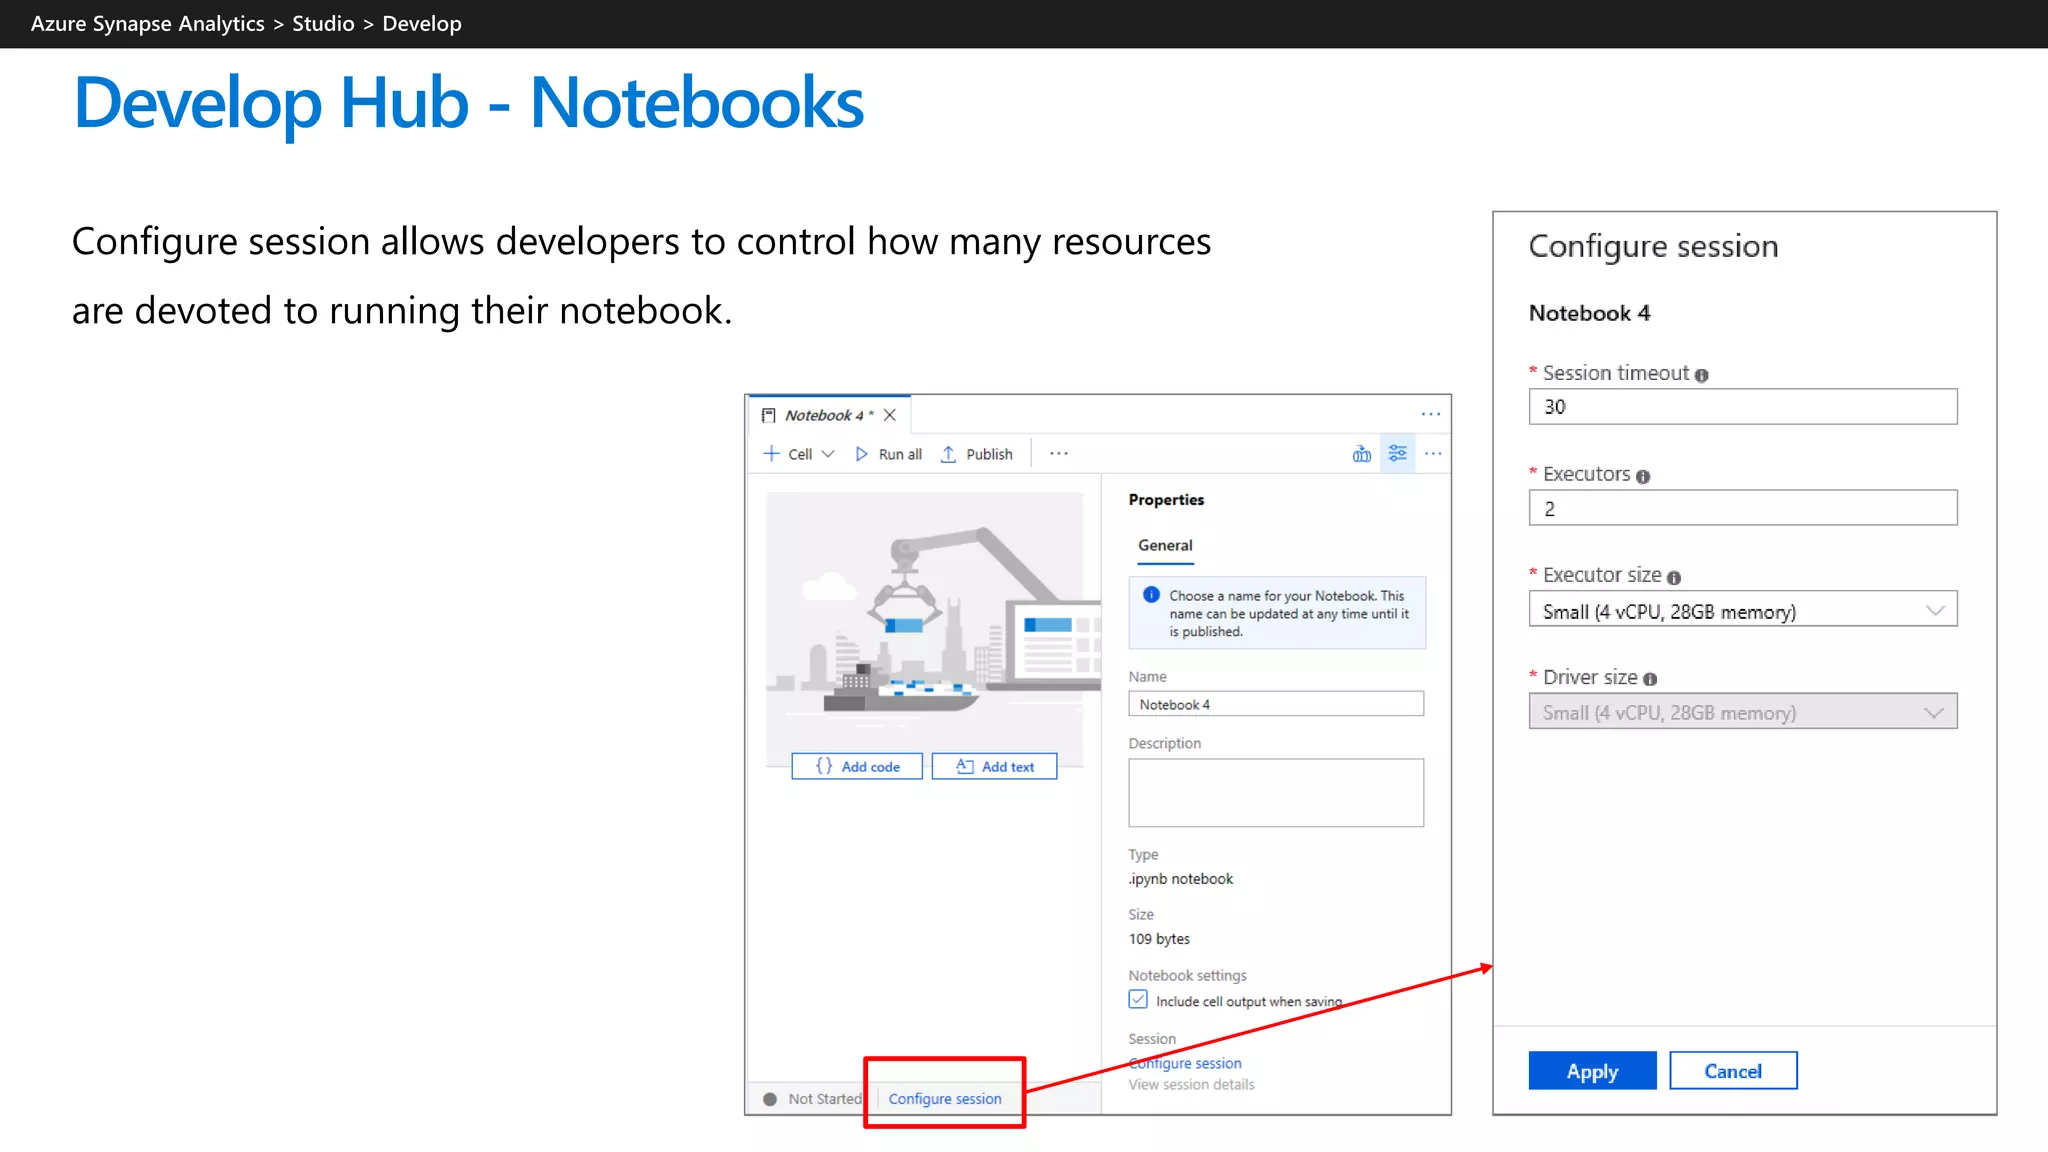The height and width of the screenshot is (1152, 2048).
Task: Click the Not Started status indicator
Action: (x=814, y=1099)
